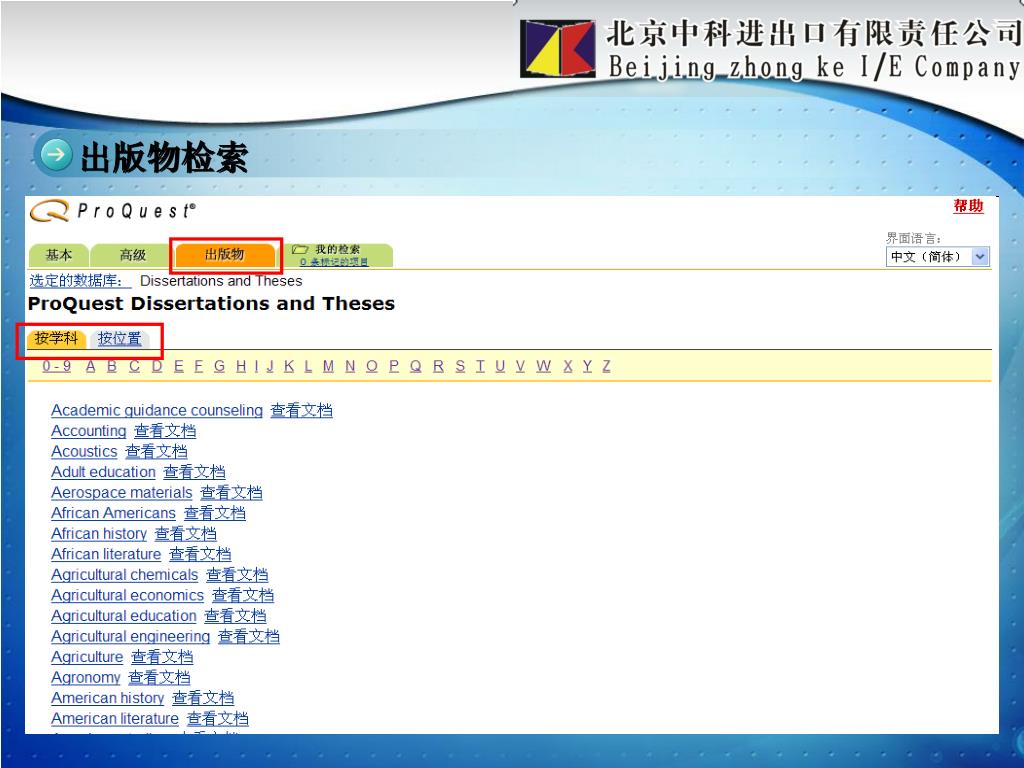Click the 帮助 help link
This screenshot has height=768, width=1024.
tap(968, 206)
